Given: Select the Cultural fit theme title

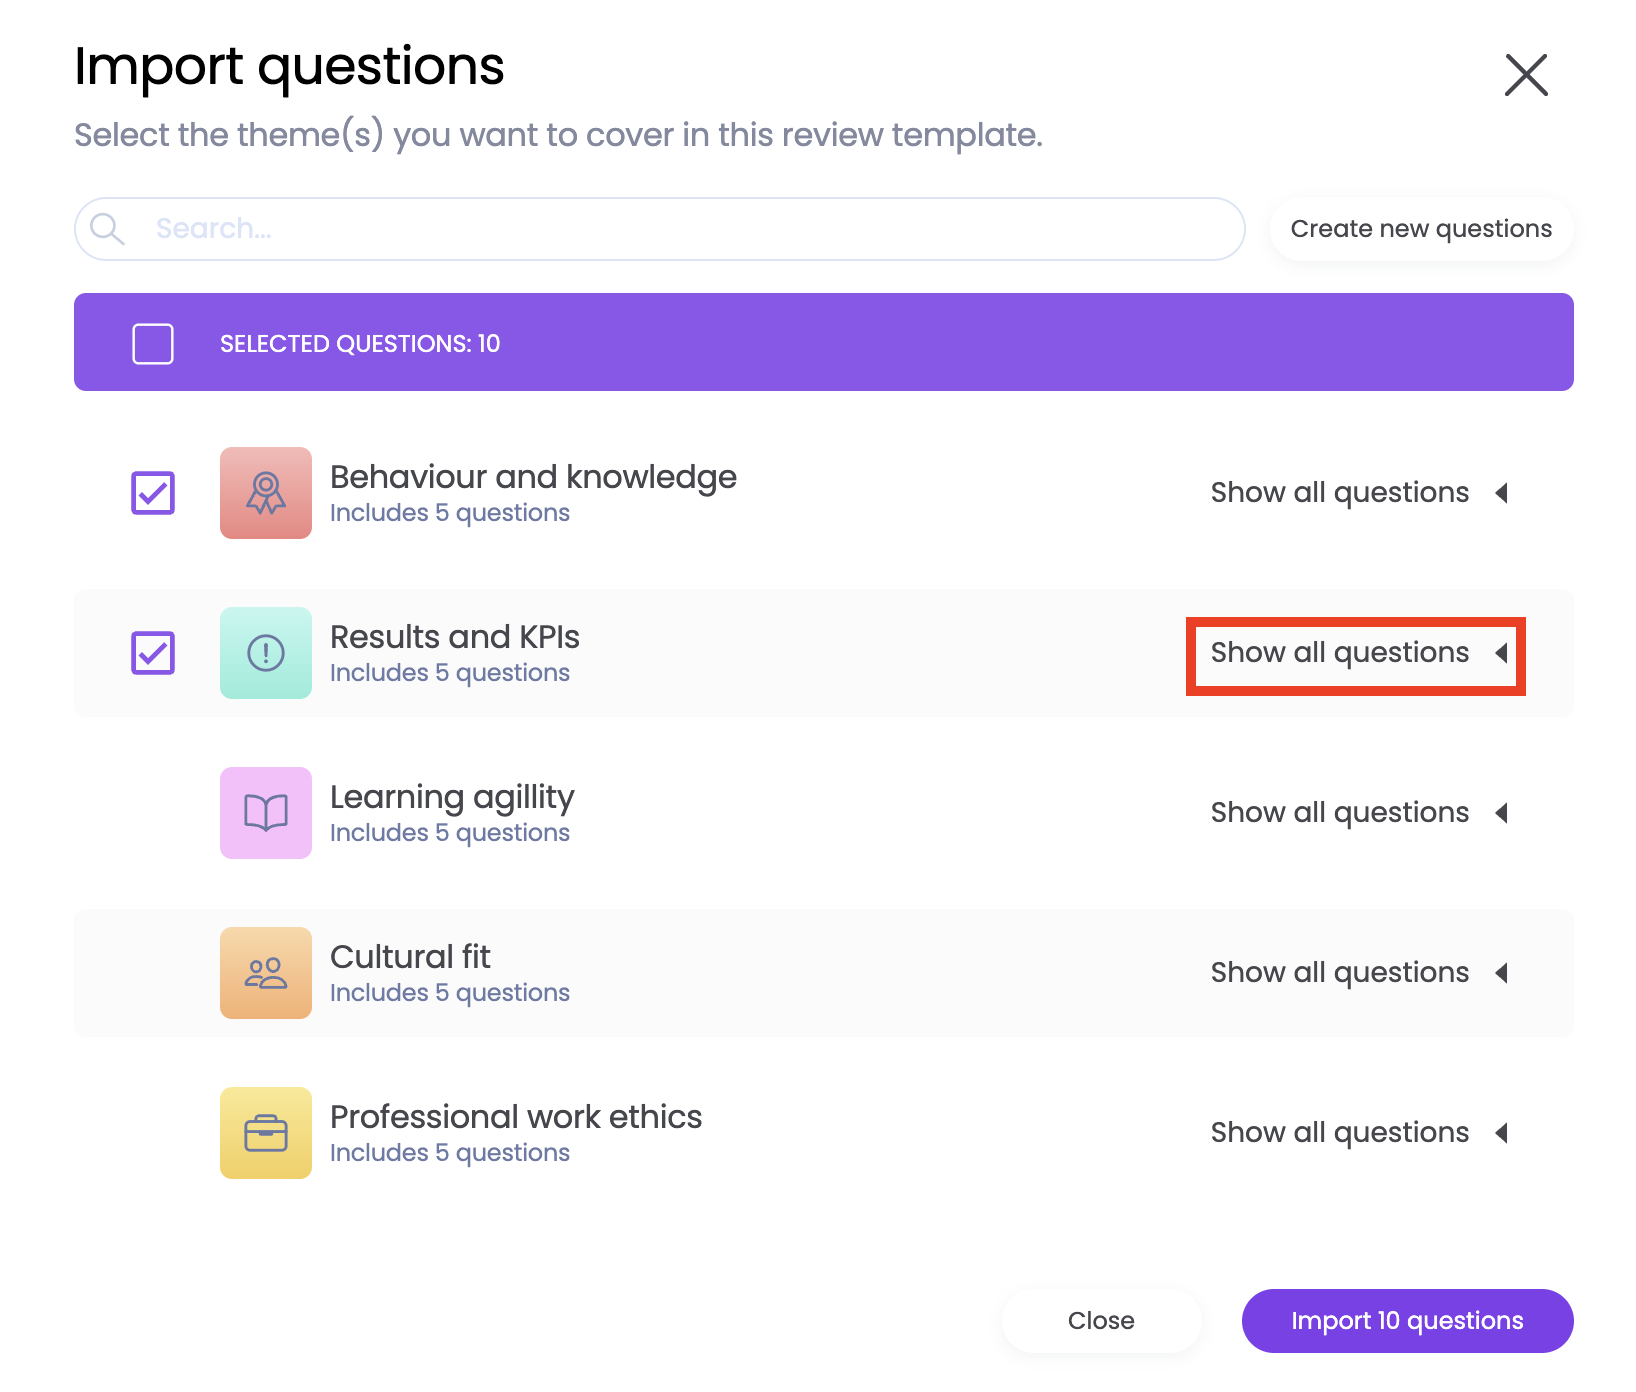Looking at the screenshot, I should 410,957.
